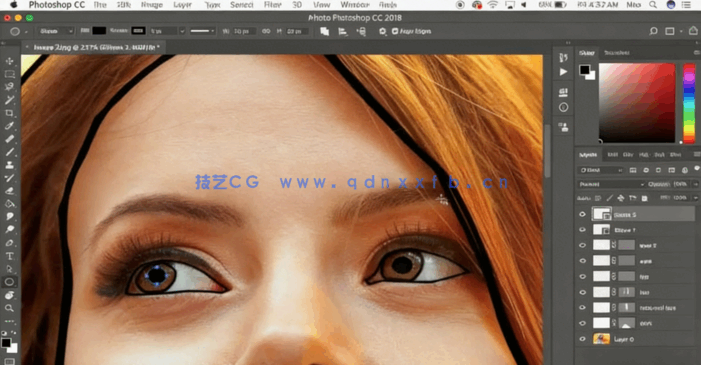Click the Stroke color swatch in options bar
The width and height of the screenshot is (701, 365).
click(138, 31)
